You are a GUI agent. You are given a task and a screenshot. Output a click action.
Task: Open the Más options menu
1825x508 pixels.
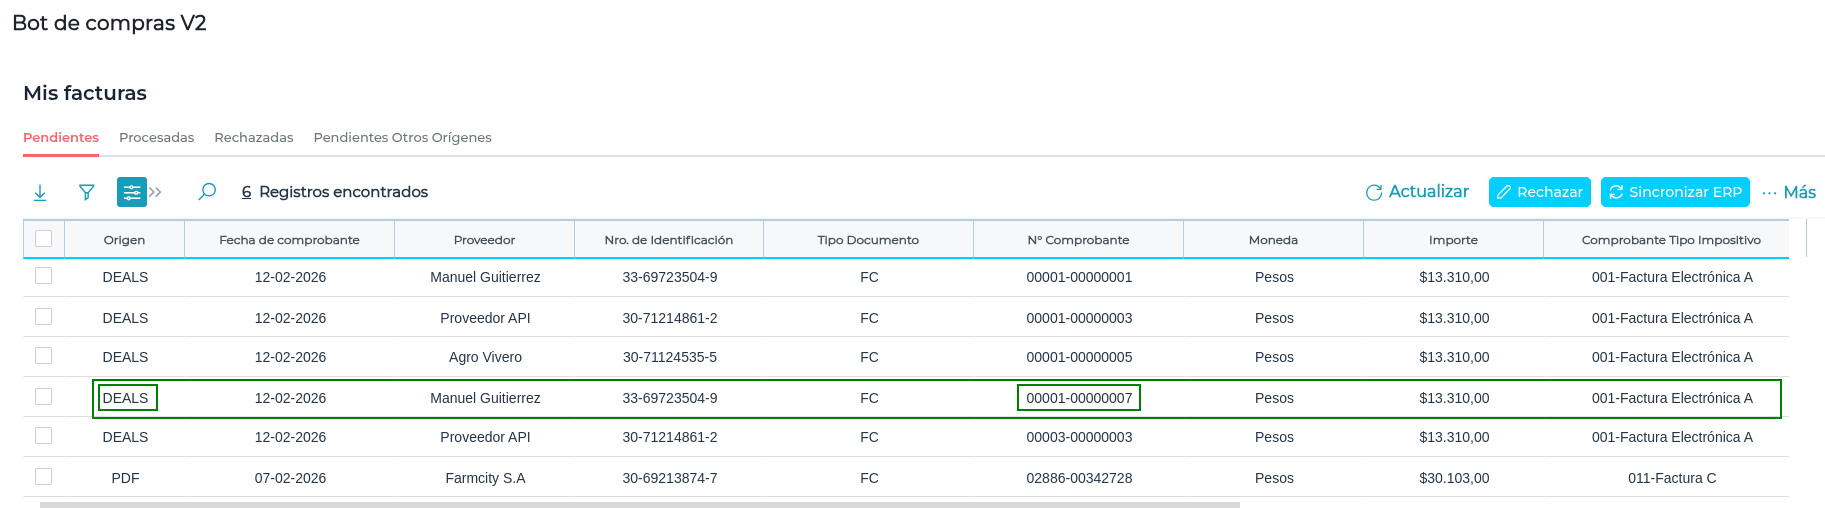coord(1789,192)
